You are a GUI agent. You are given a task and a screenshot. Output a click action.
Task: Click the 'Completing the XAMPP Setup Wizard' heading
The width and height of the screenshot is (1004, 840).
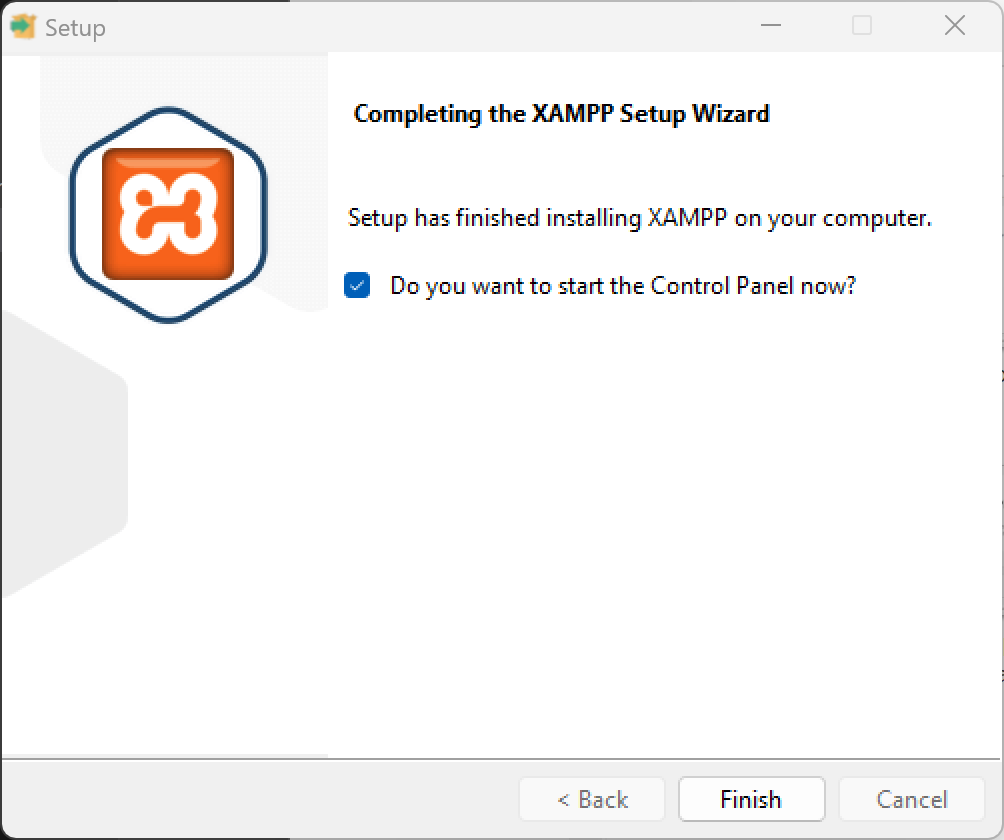(x=562, y=114)
